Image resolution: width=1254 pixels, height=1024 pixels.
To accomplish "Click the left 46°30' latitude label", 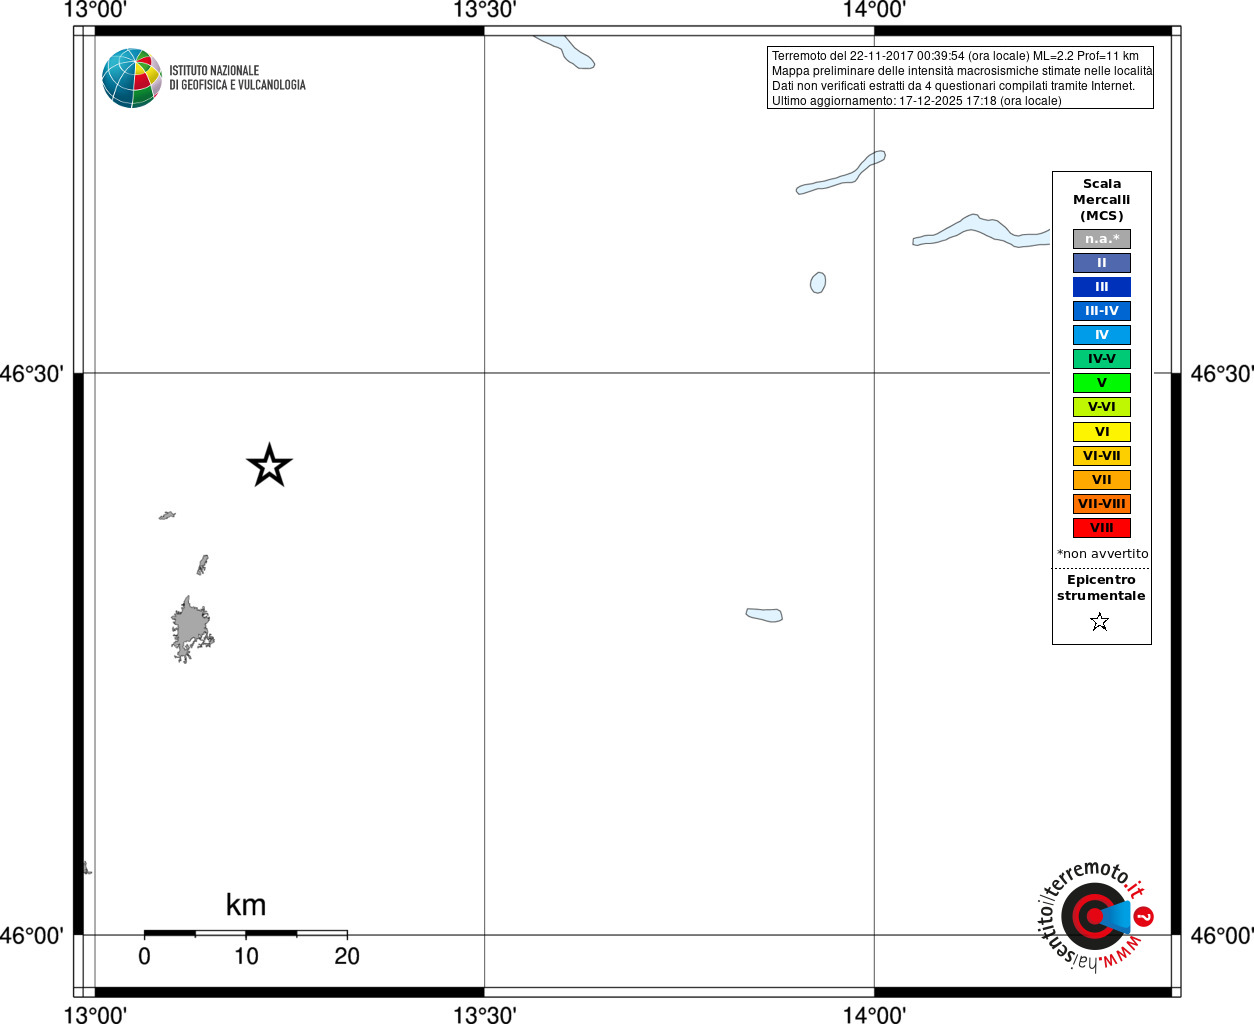I will tap(32, 374).
